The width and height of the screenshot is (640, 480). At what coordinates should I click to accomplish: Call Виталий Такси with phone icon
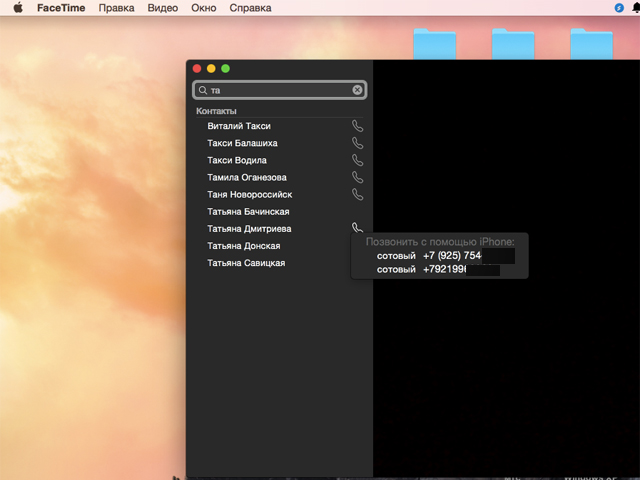click(x=358, y=126)
